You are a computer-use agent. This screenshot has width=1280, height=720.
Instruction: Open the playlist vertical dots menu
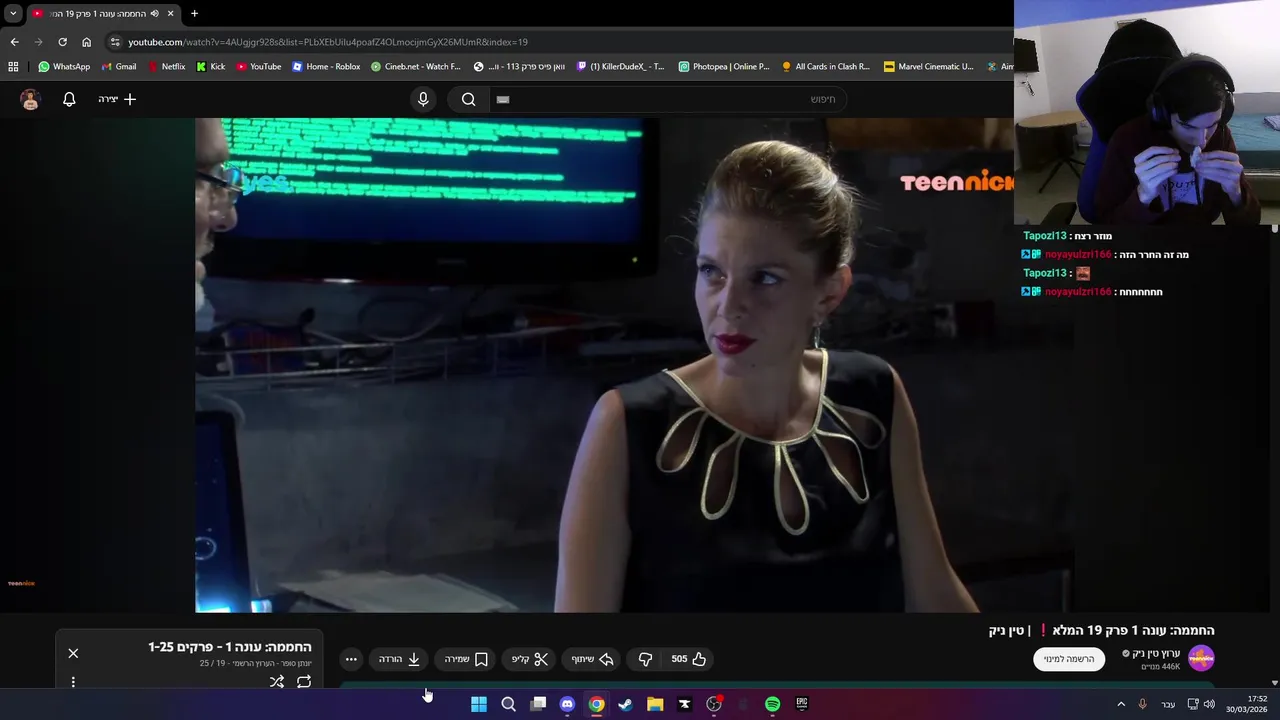(x=73, y=682)
